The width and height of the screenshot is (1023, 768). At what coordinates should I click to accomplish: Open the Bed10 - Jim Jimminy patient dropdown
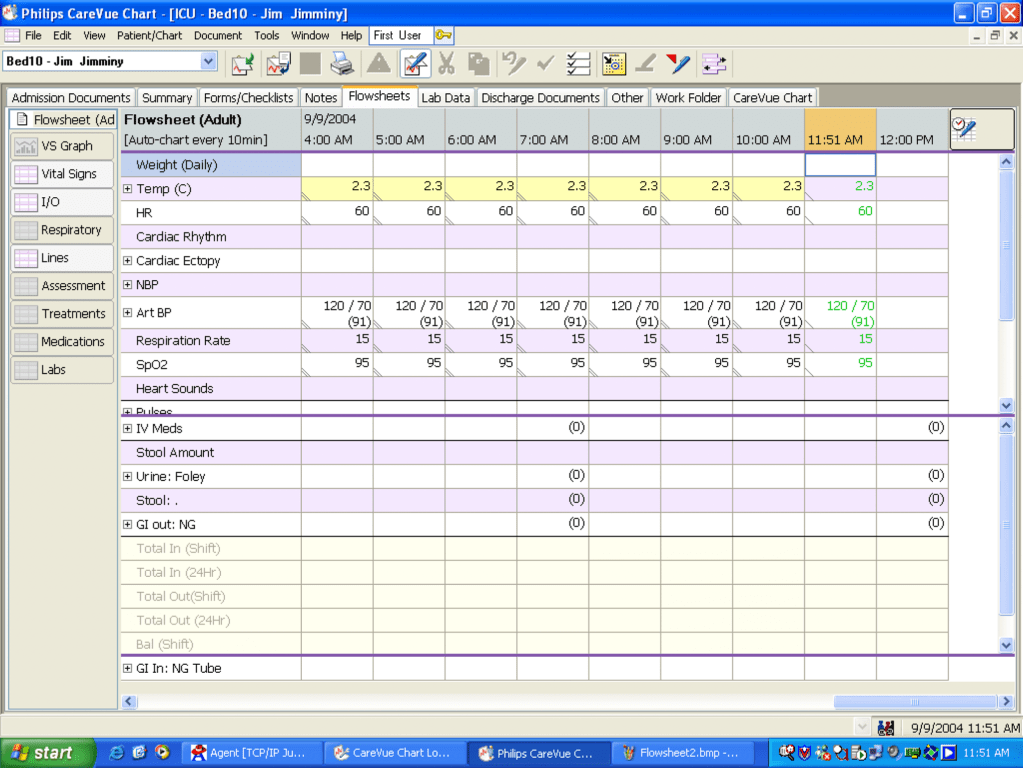pos(208,61)
